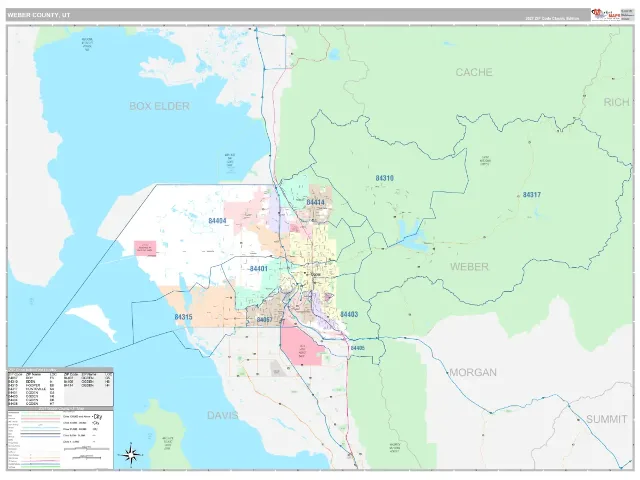Select the MORGAN county label
Screen dimensions: 640x480
coord(473,372)
